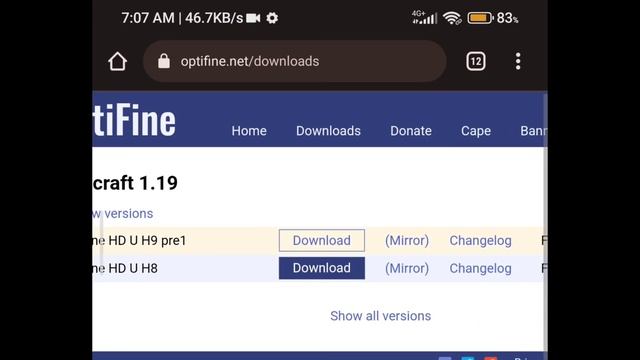
Task: Open the Cape navigation item
Action: tap(476, 131)
